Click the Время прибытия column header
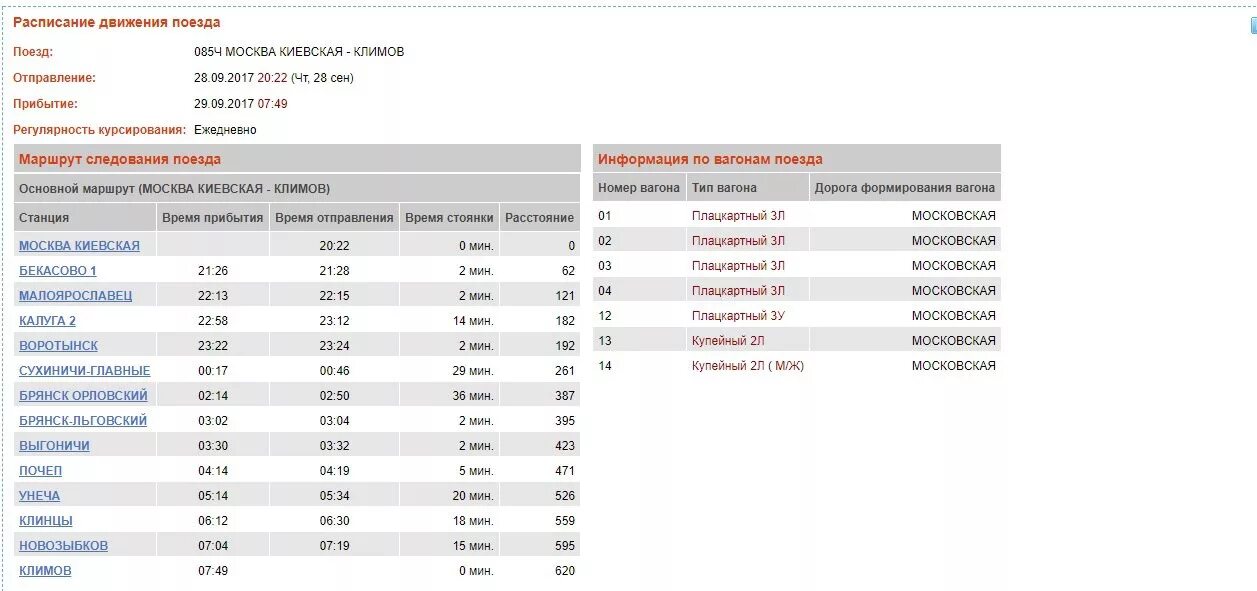Viewport: 1257px width, 591px height. 212,218
